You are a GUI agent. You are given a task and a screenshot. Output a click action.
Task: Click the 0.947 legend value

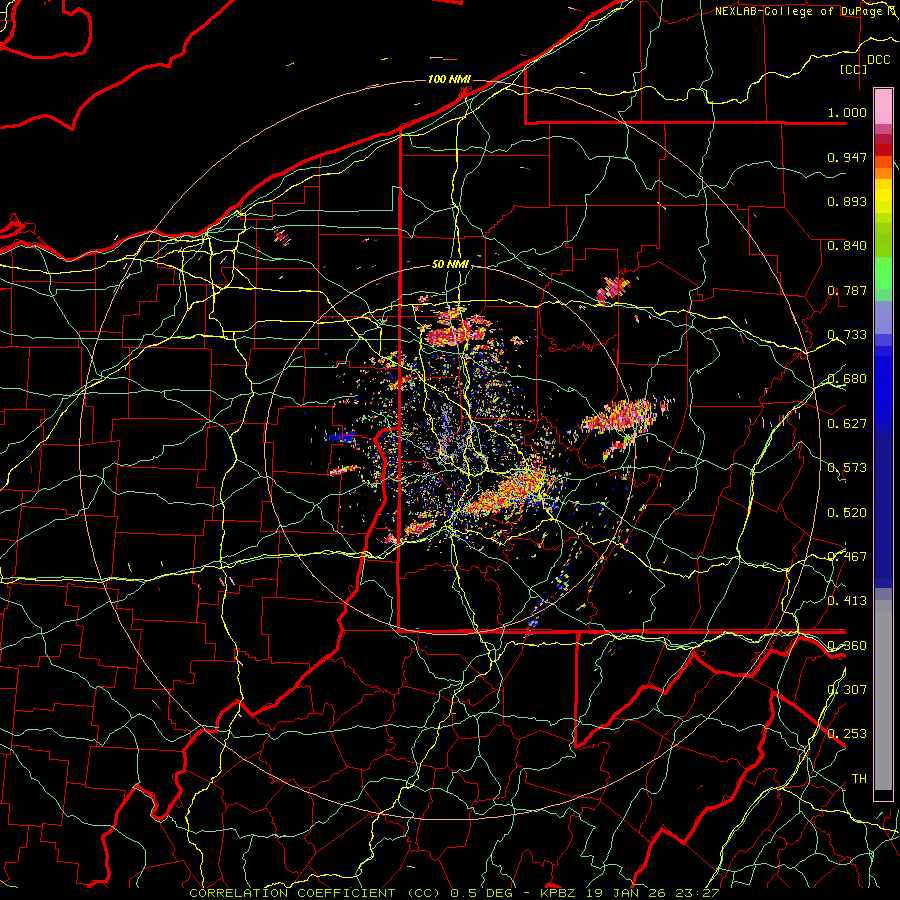click(x=847, y=157)
